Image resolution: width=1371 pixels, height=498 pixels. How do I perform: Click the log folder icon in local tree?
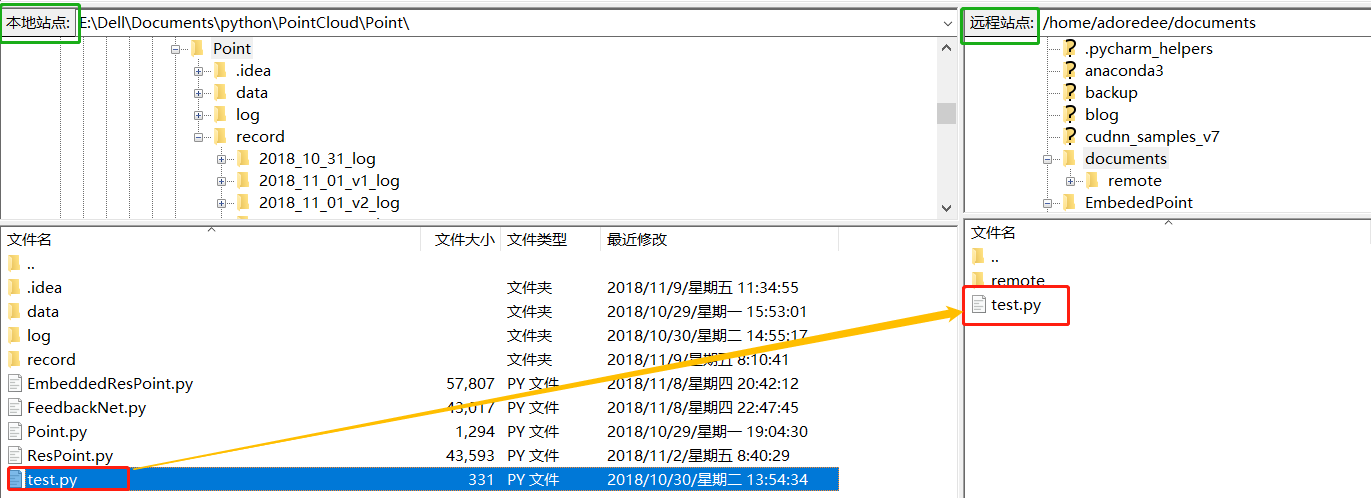click(220, 114)
